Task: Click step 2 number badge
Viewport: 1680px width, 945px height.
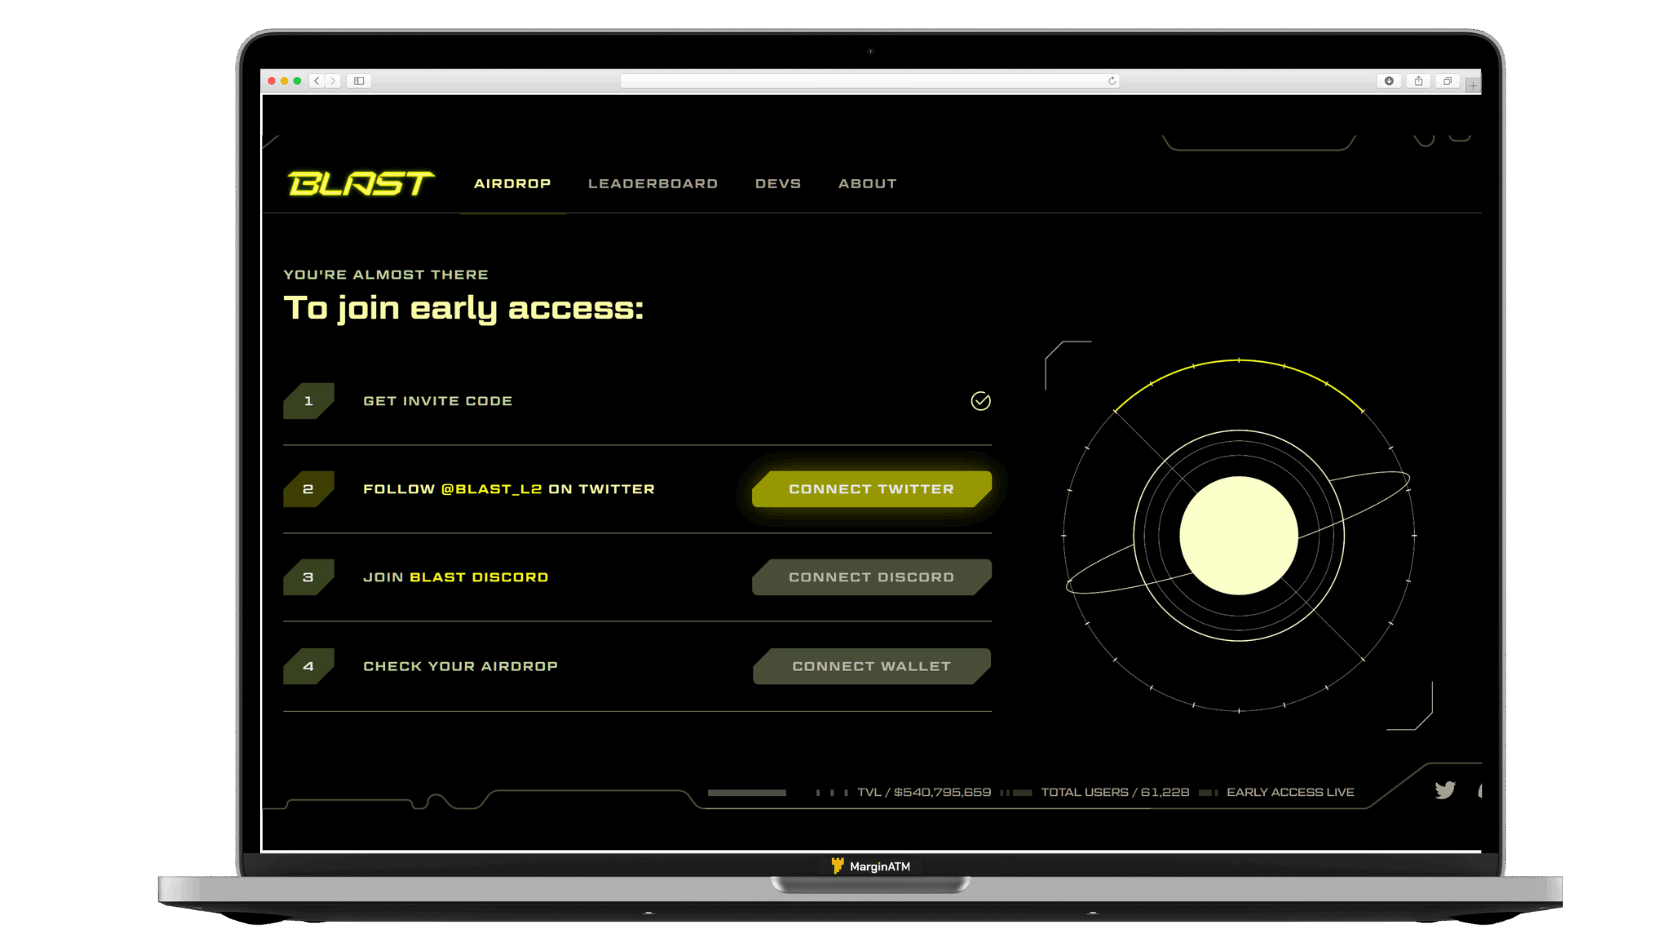Action: pos(308,489)
